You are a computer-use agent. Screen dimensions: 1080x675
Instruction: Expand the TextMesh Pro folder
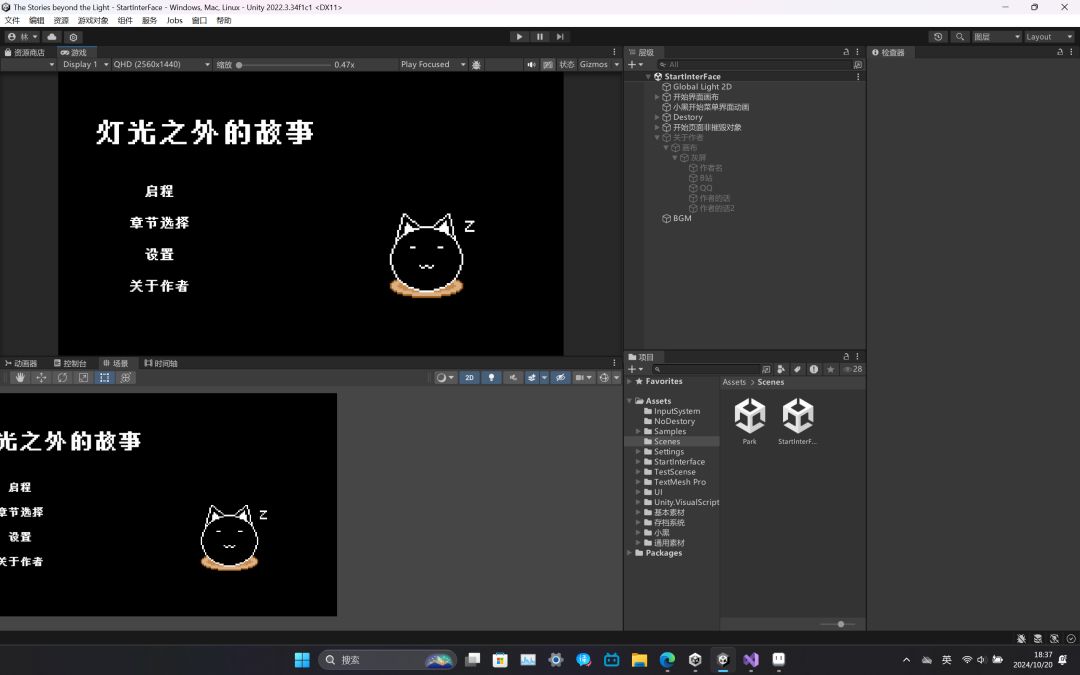(x=638, y=482)
